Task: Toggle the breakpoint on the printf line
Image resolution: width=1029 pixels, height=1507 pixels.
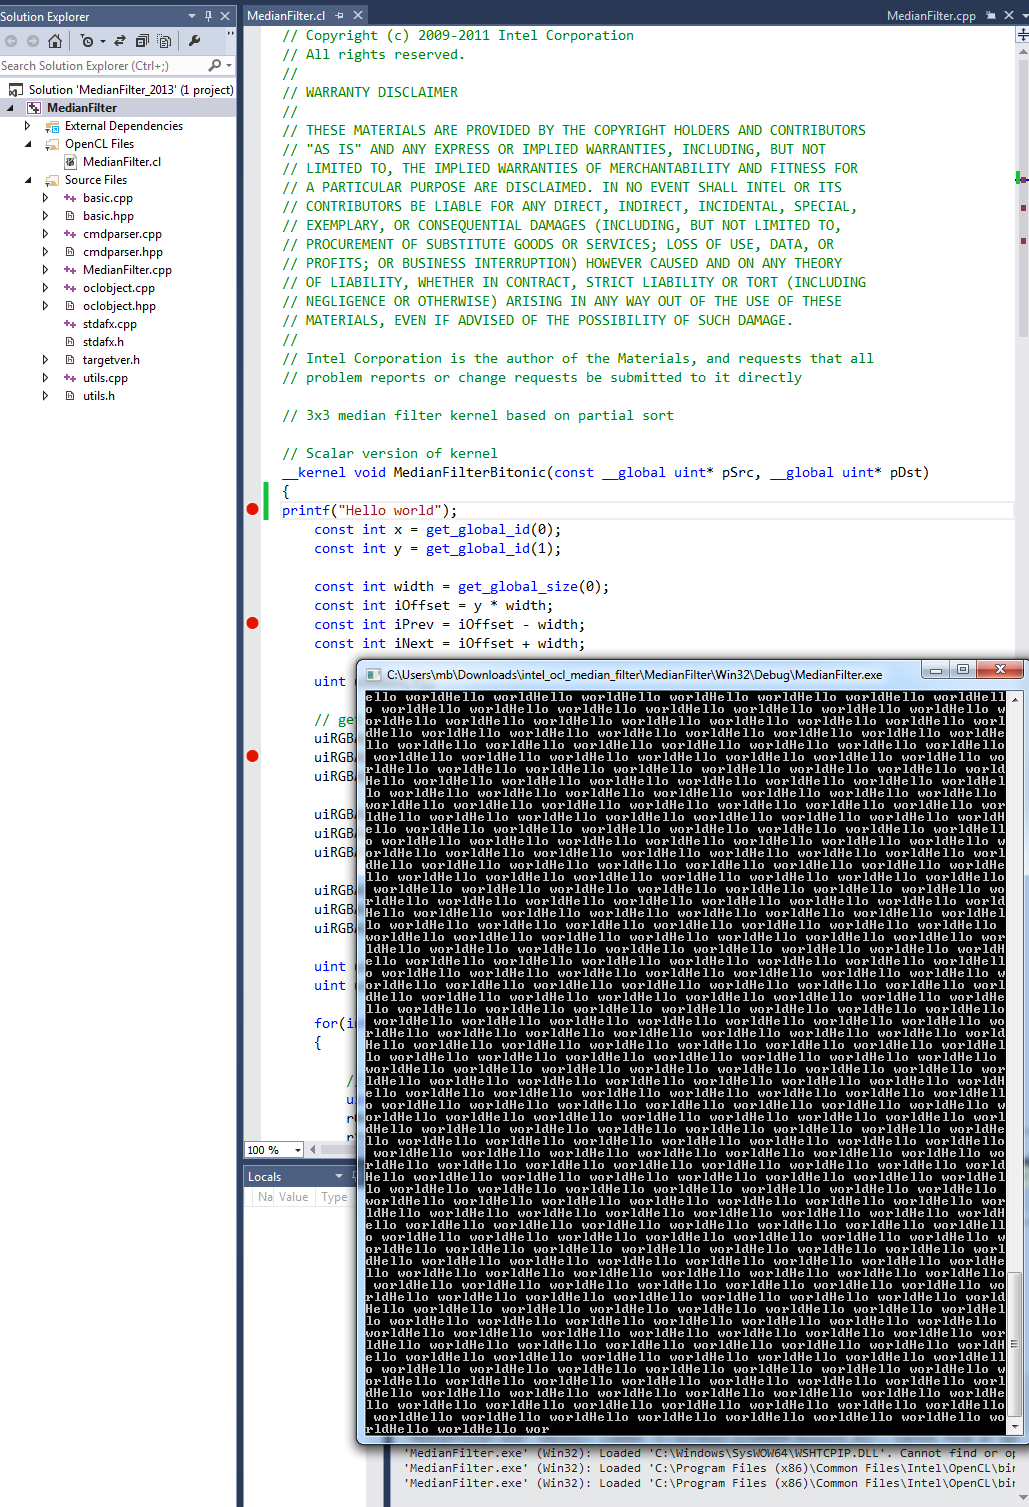Action: point(252,510)
